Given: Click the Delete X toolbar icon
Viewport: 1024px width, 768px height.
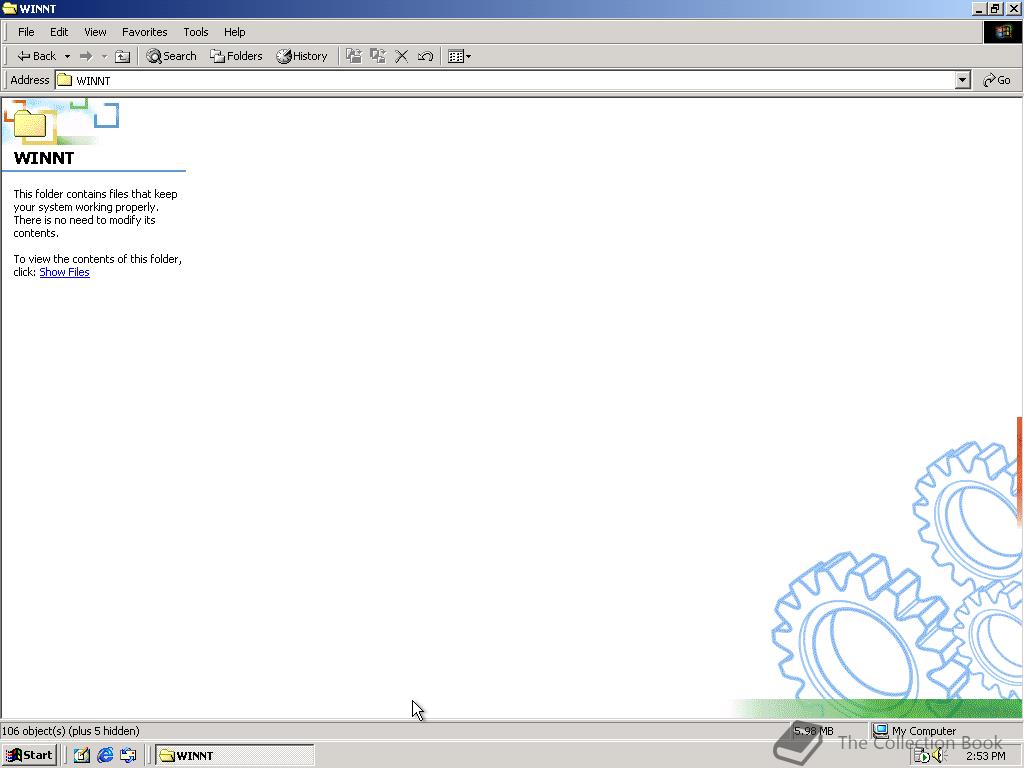Looking at the screenshot, I should coord(402,56).
